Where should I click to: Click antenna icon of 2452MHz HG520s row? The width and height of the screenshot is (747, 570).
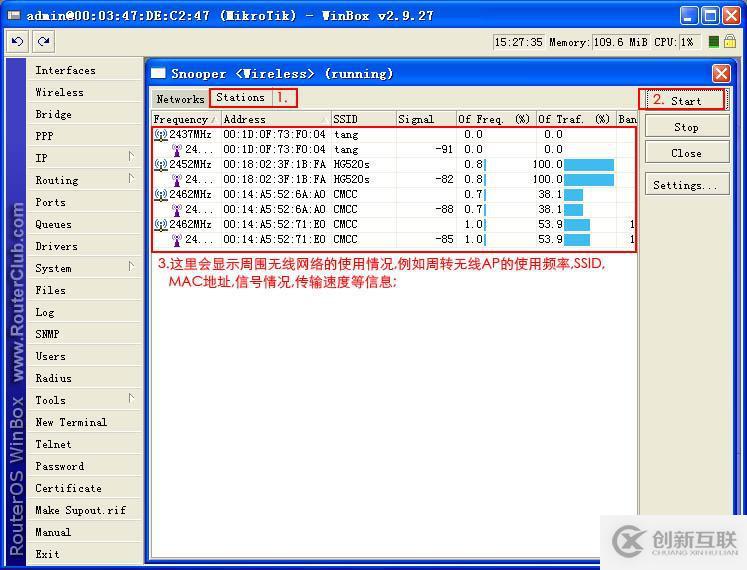click(161, 165)
